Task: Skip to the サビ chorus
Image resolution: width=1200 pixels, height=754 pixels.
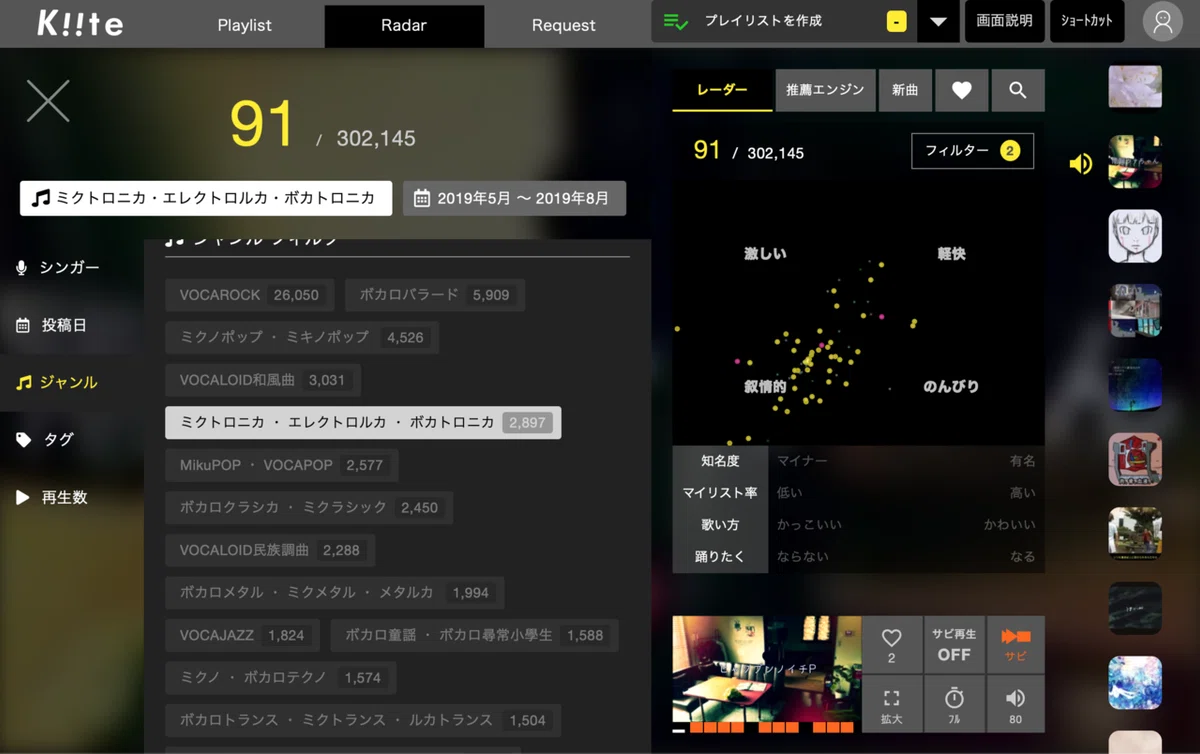Action: tap(1016, 644)
